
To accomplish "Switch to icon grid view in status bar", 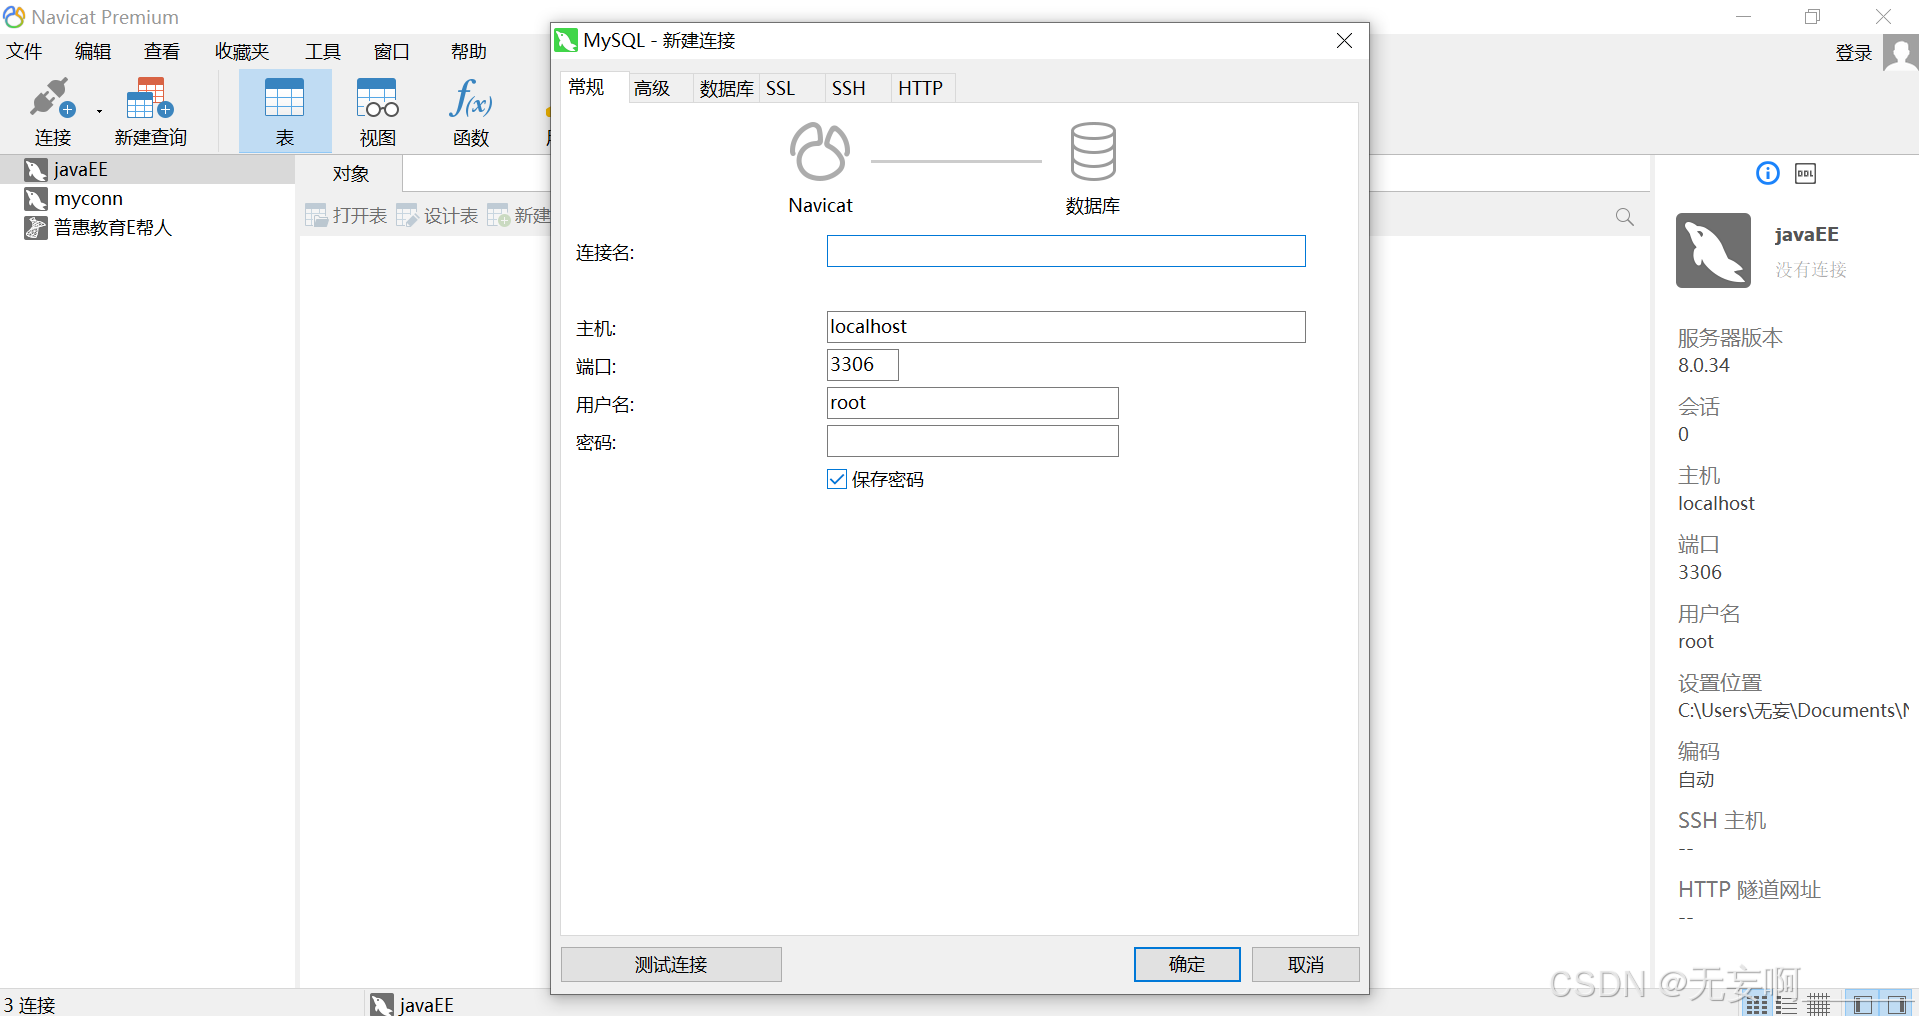I will point(1757,1004).
